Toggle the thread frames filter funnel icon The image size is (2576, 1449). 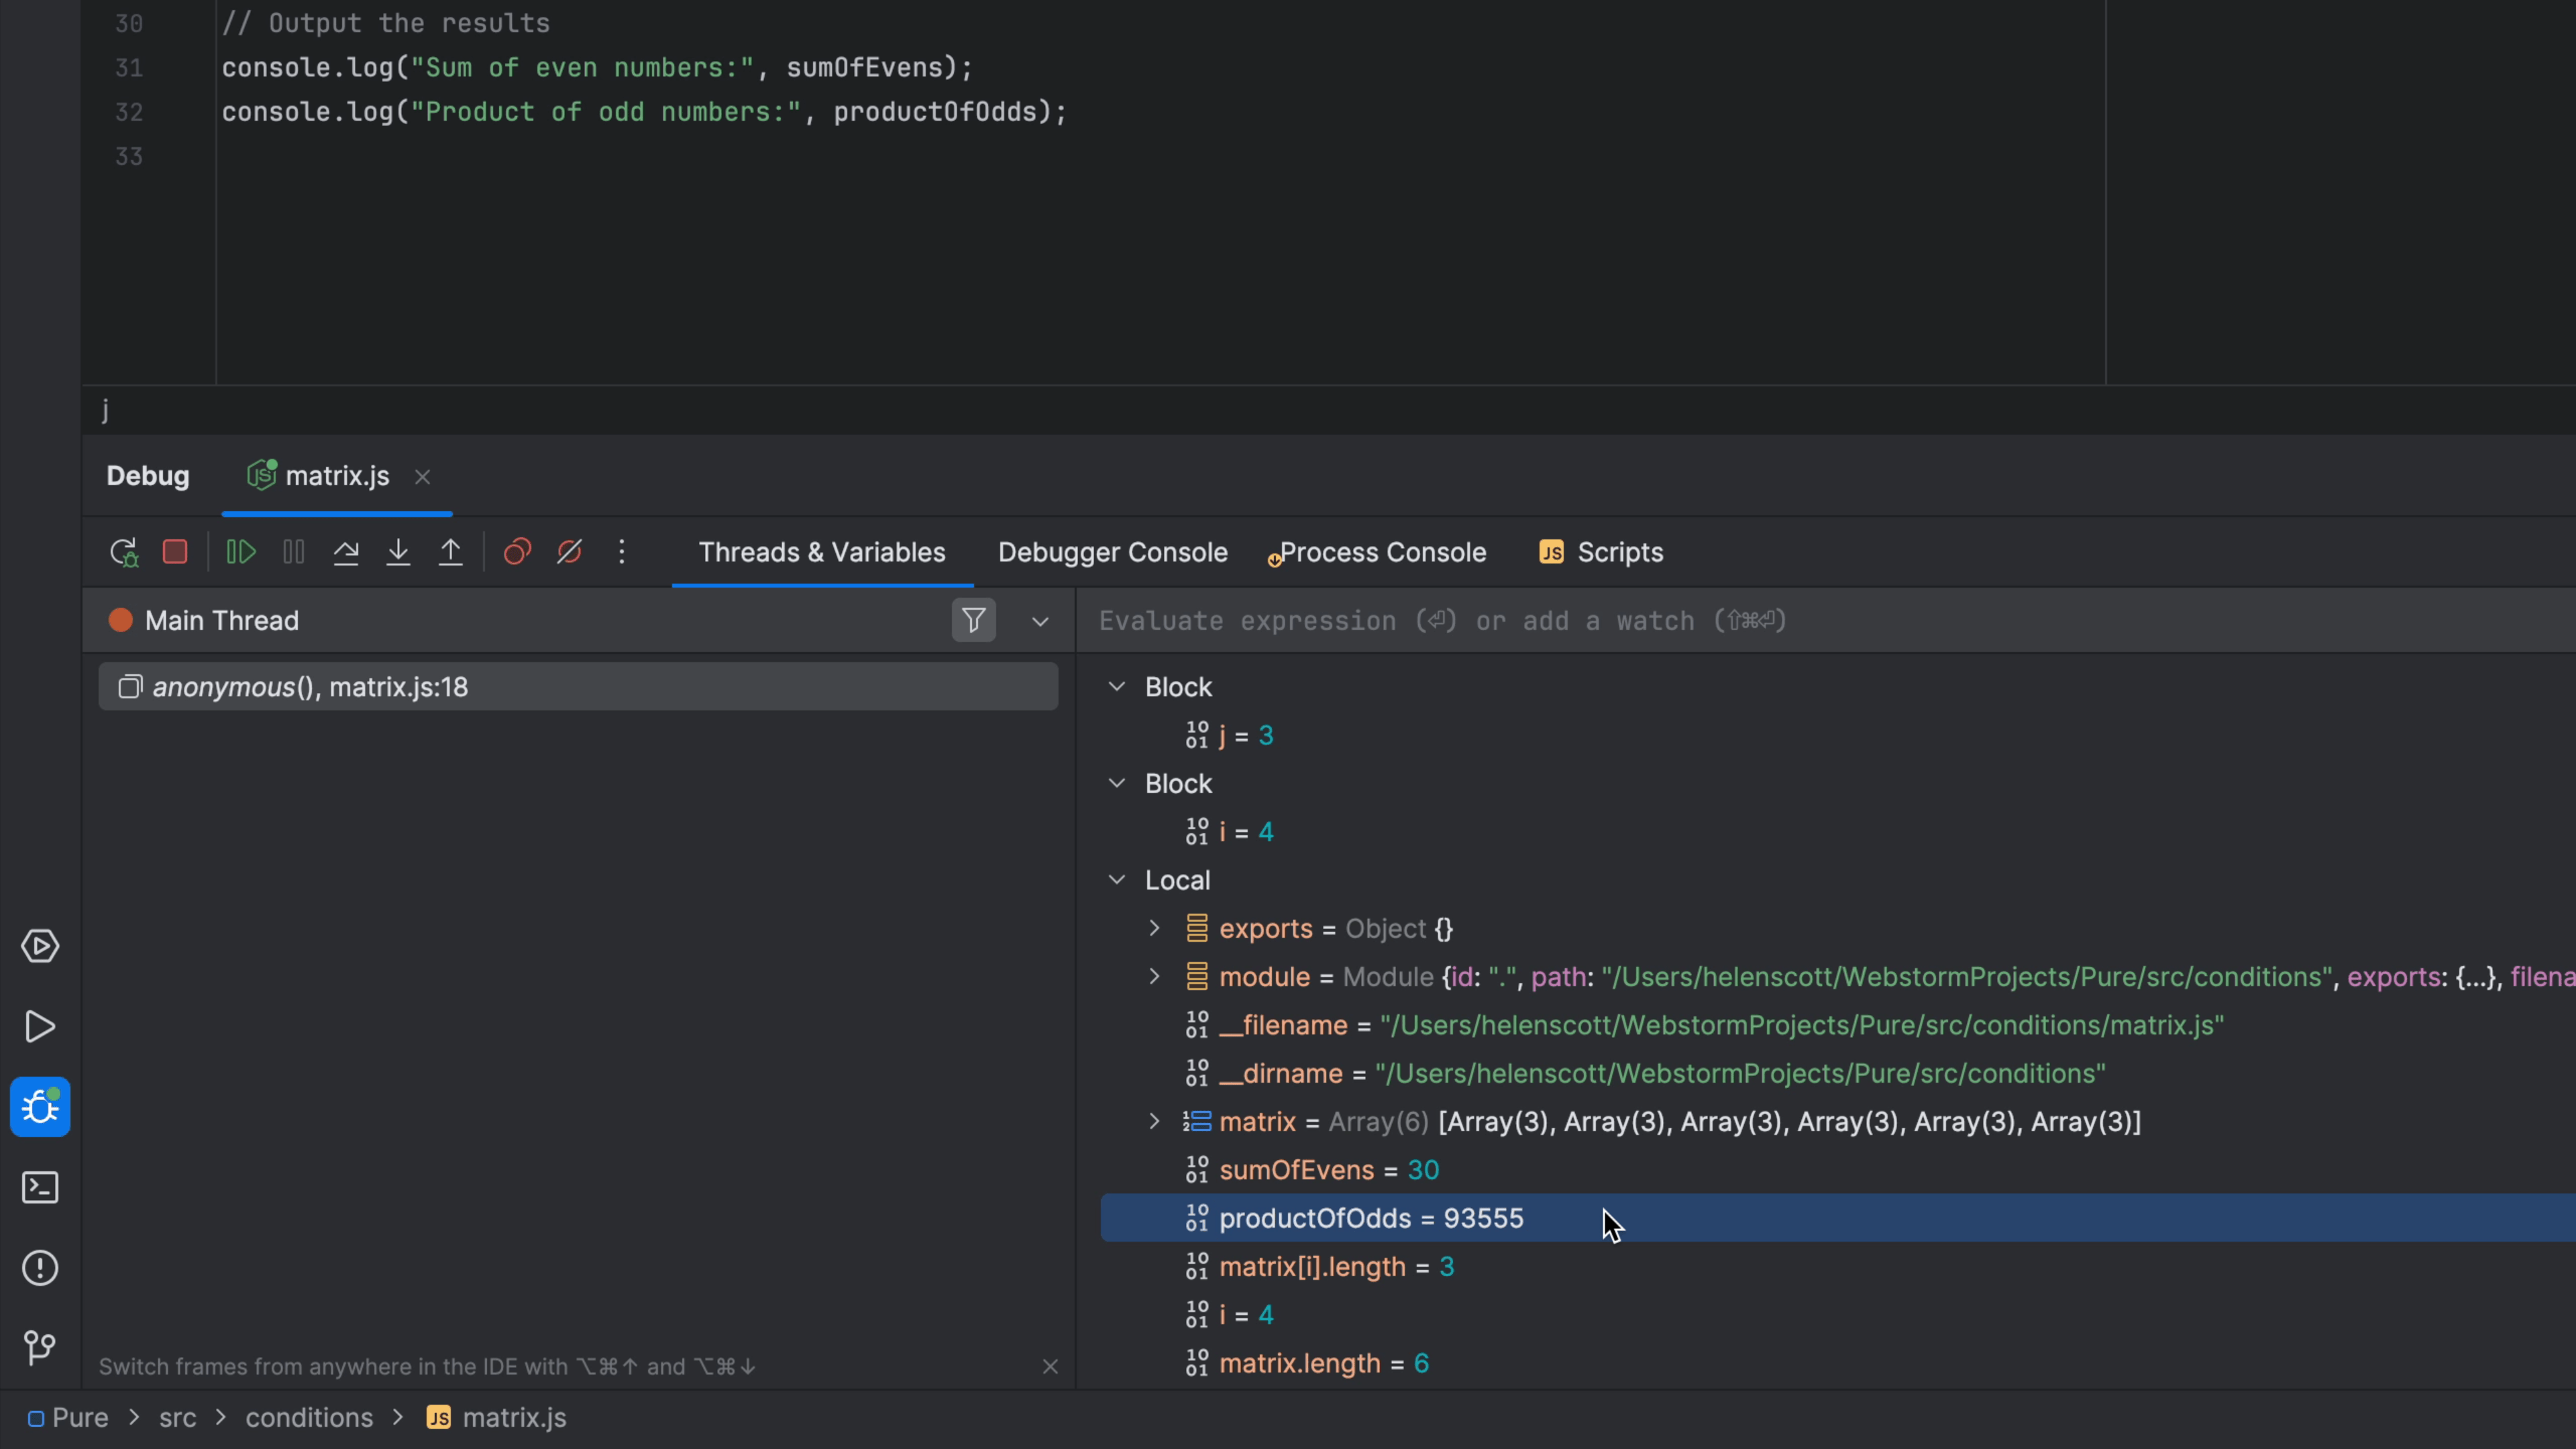tap(973, 620)
